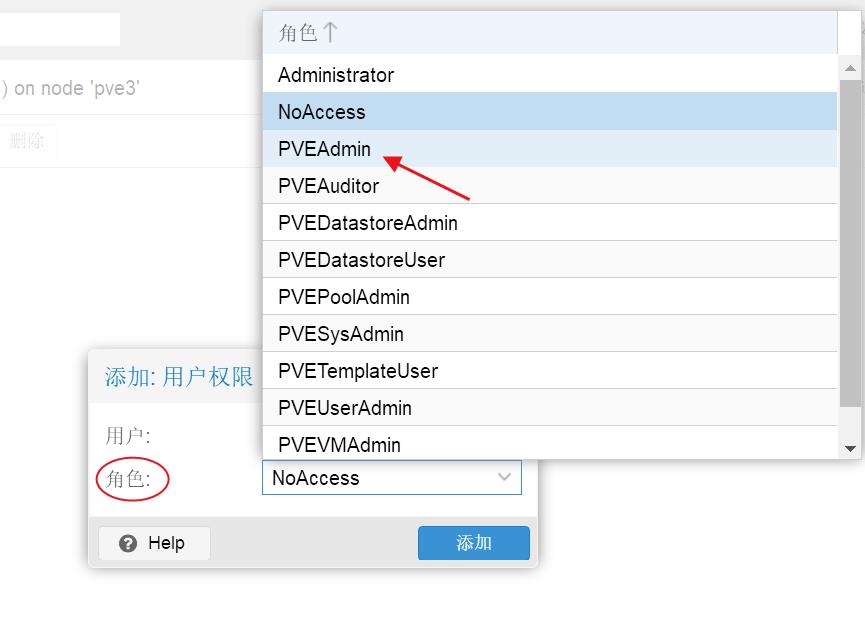Select PVEVMAdmin at list bottom

click(549, 443)
